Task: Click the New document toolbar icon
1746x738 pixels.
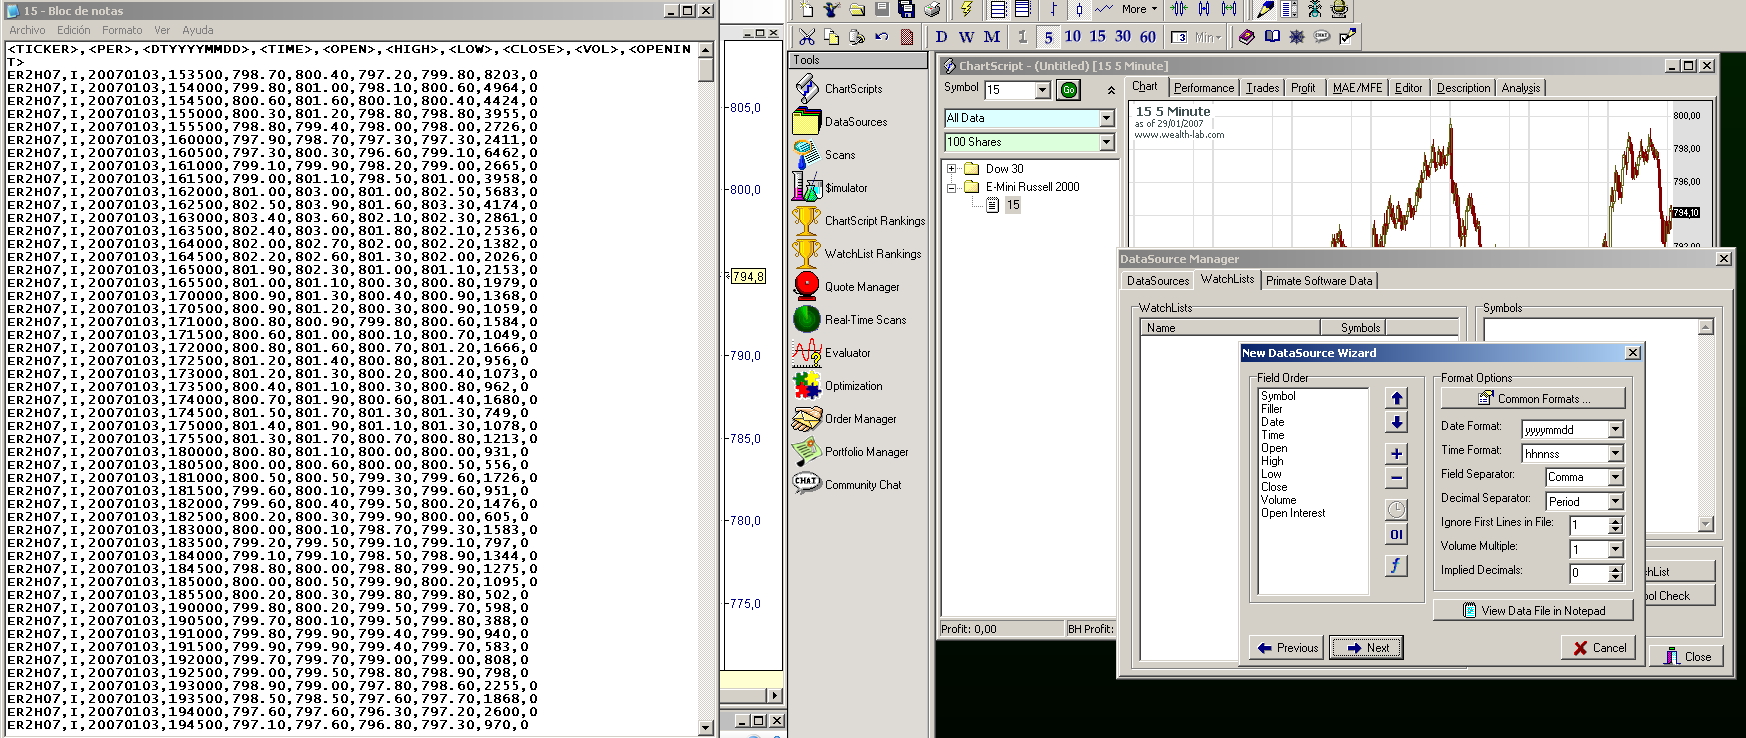Action: (x=807, y=9)
